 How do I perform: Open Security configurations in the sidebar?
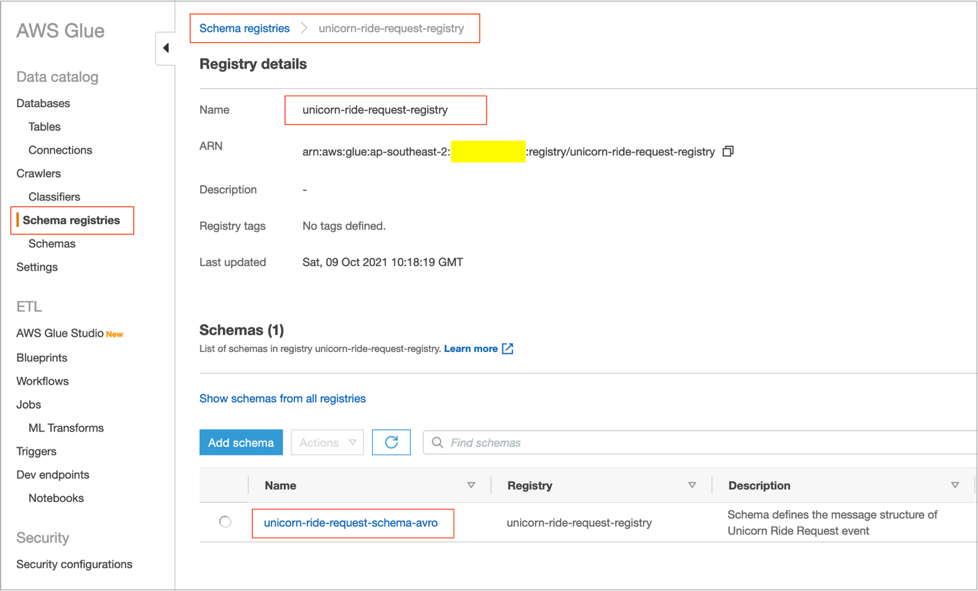point(74,564)
